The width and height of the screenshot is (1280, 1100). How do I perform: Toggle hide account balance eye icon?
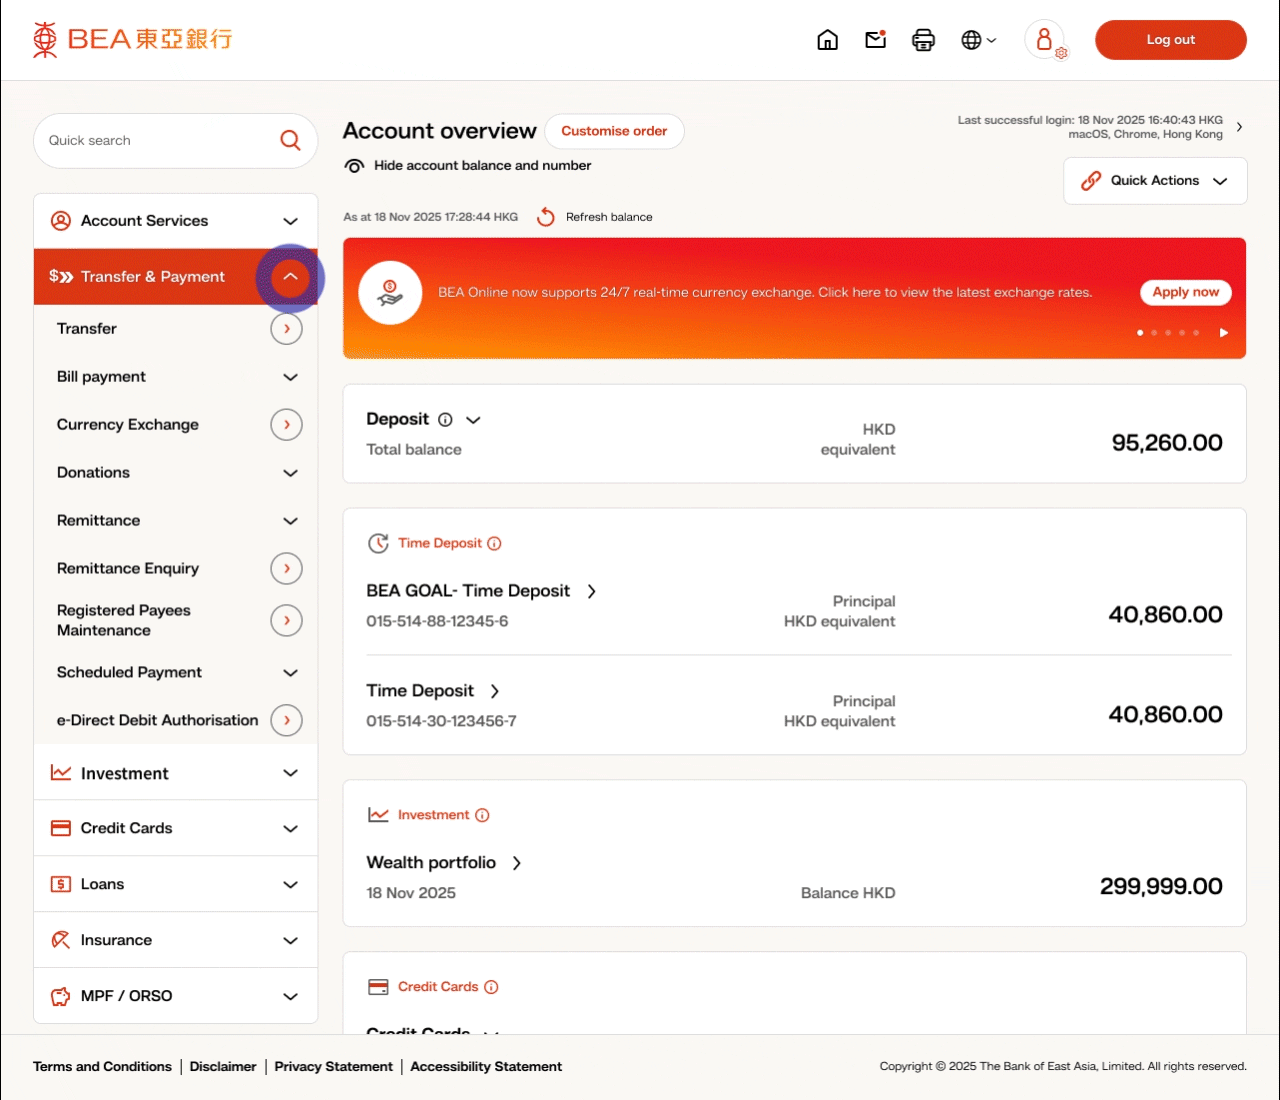pyautogui.click(x=354, y=166)
